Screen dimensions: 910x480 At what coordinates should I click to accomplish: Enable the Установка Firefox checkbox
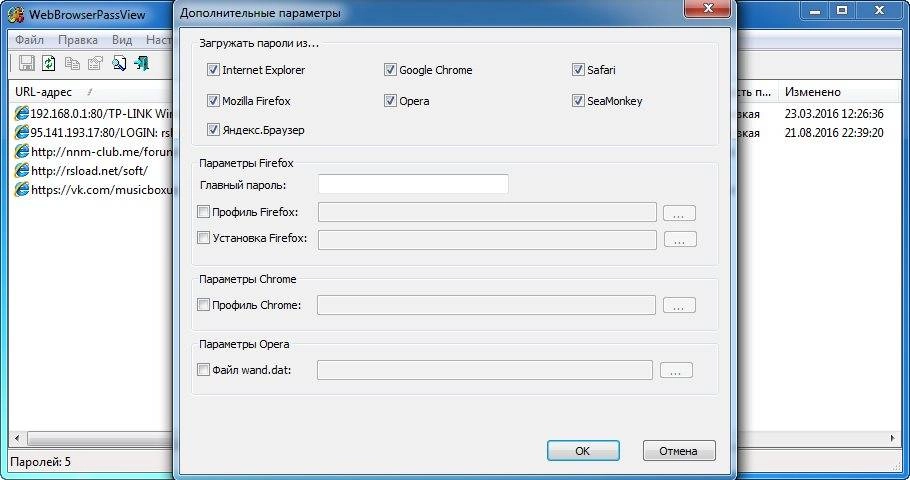[203, 237]
